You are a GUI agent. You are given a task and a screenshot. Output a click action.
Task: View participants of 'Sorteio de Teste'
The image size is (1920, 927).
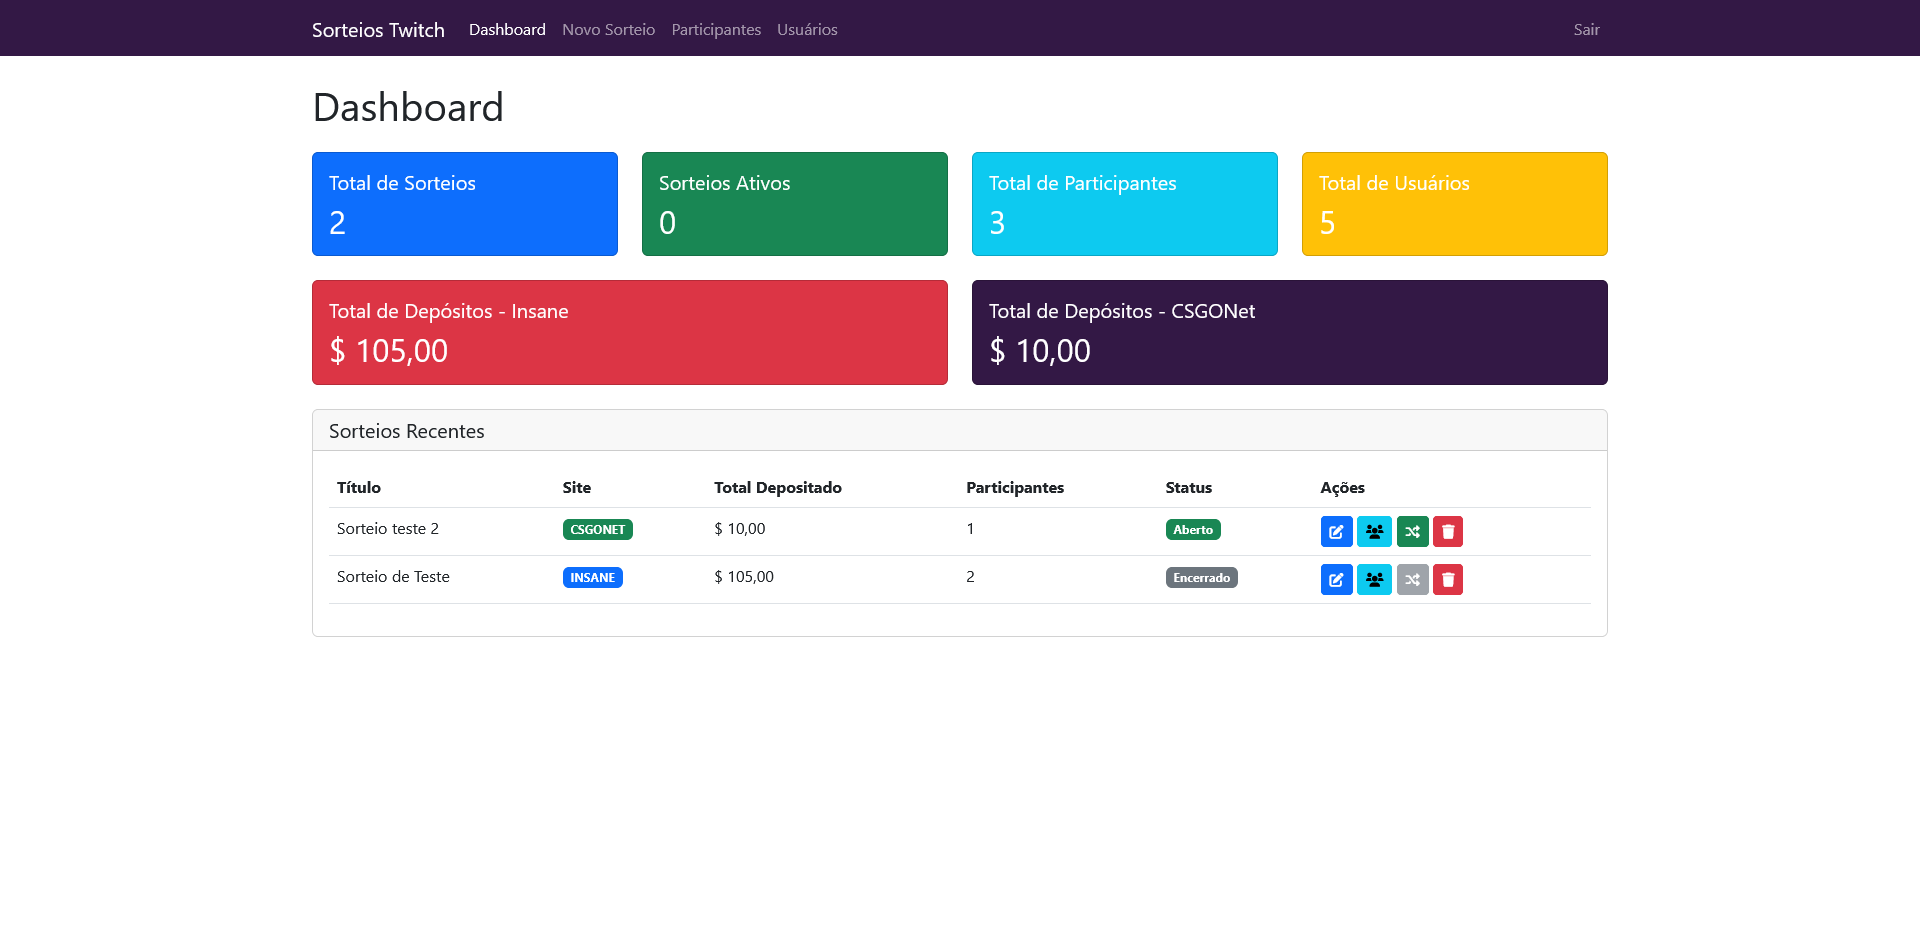click(1374, 579)
